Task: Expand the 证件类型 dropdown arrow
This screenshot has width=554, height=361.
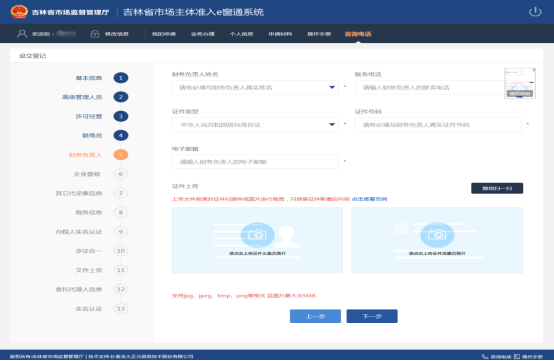Action: coord(332,124)
